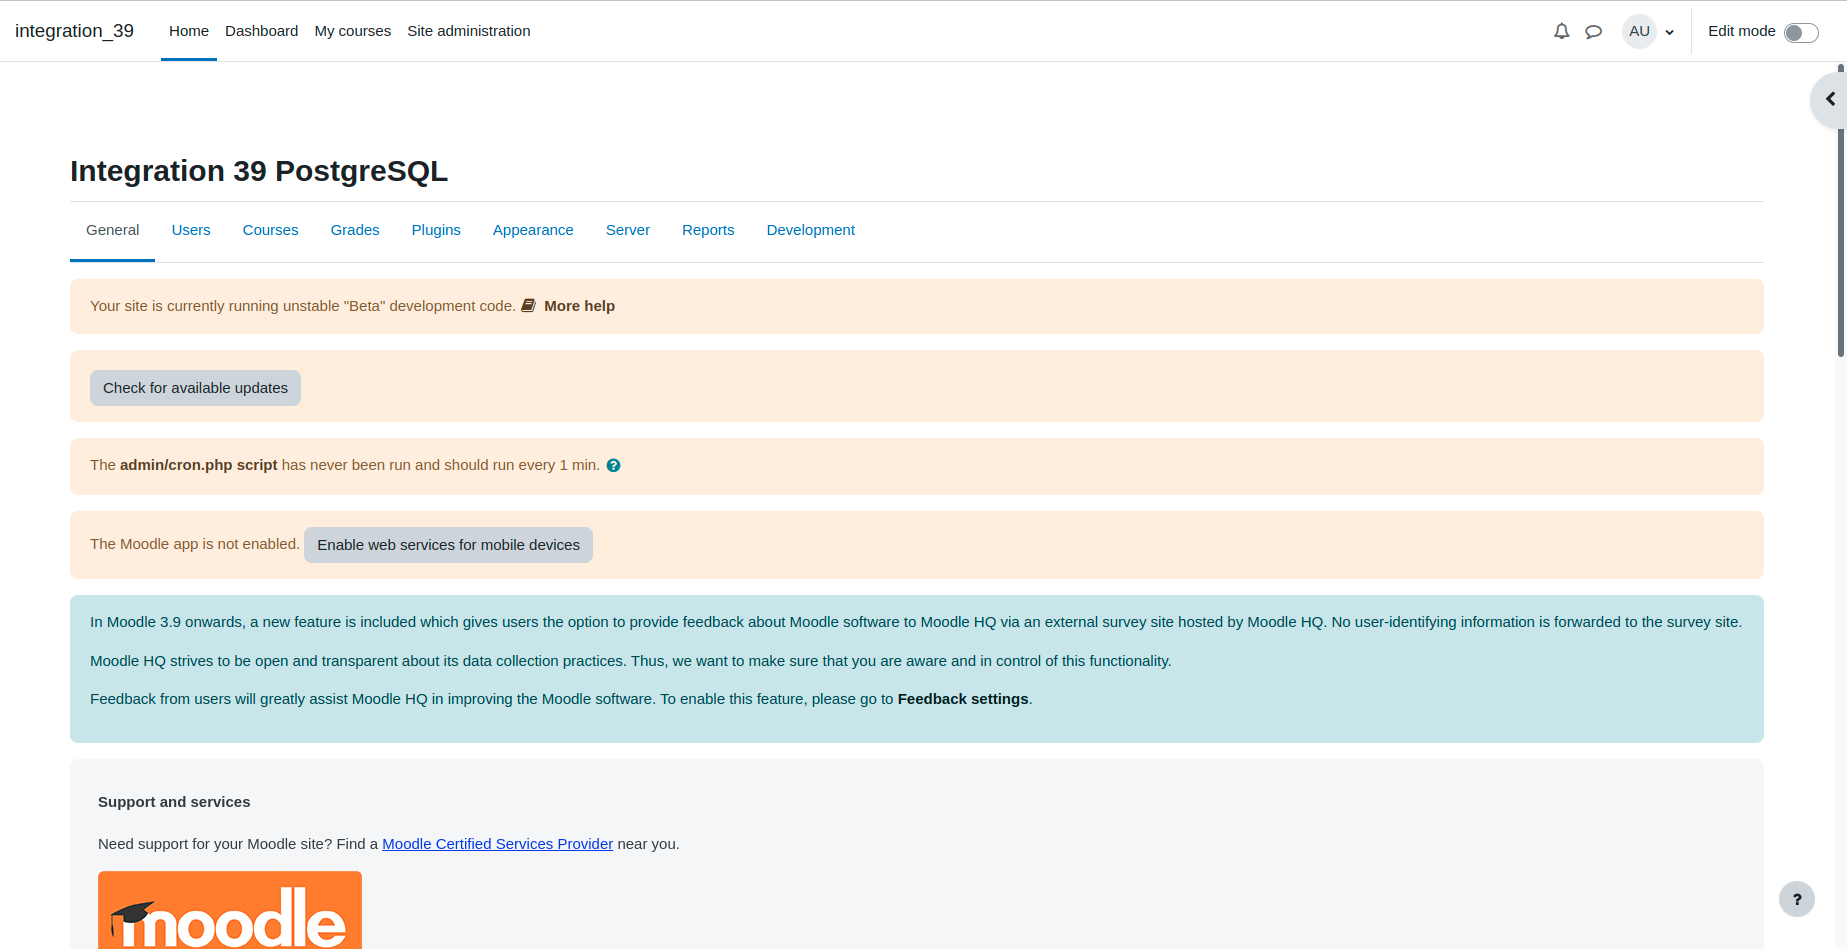
Task: Go to Home in the top navigation
Action: (x=189, y=31)
